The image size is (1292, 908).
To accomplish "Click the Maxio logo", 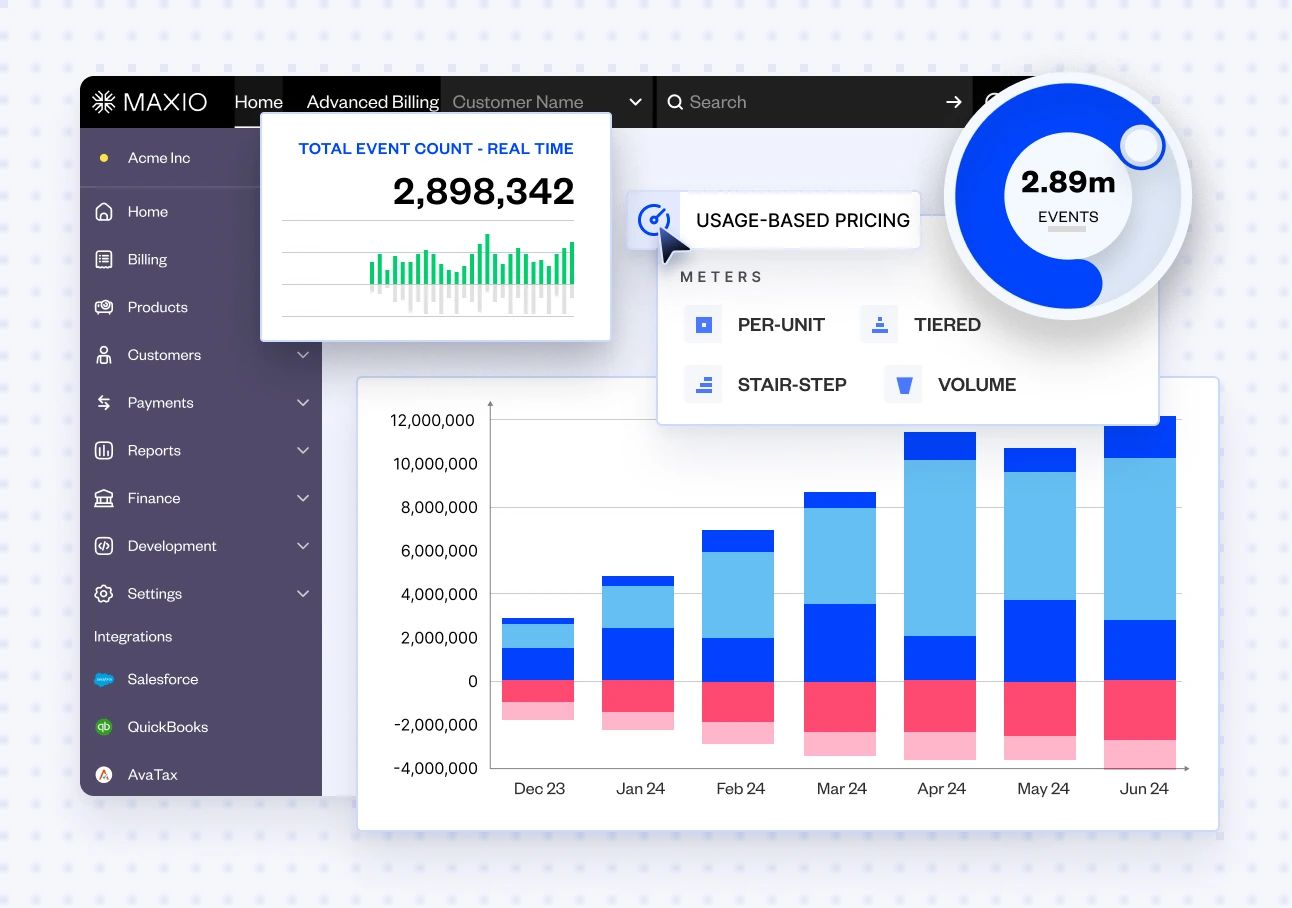I will pyautogui.click(x=152, y=101).
